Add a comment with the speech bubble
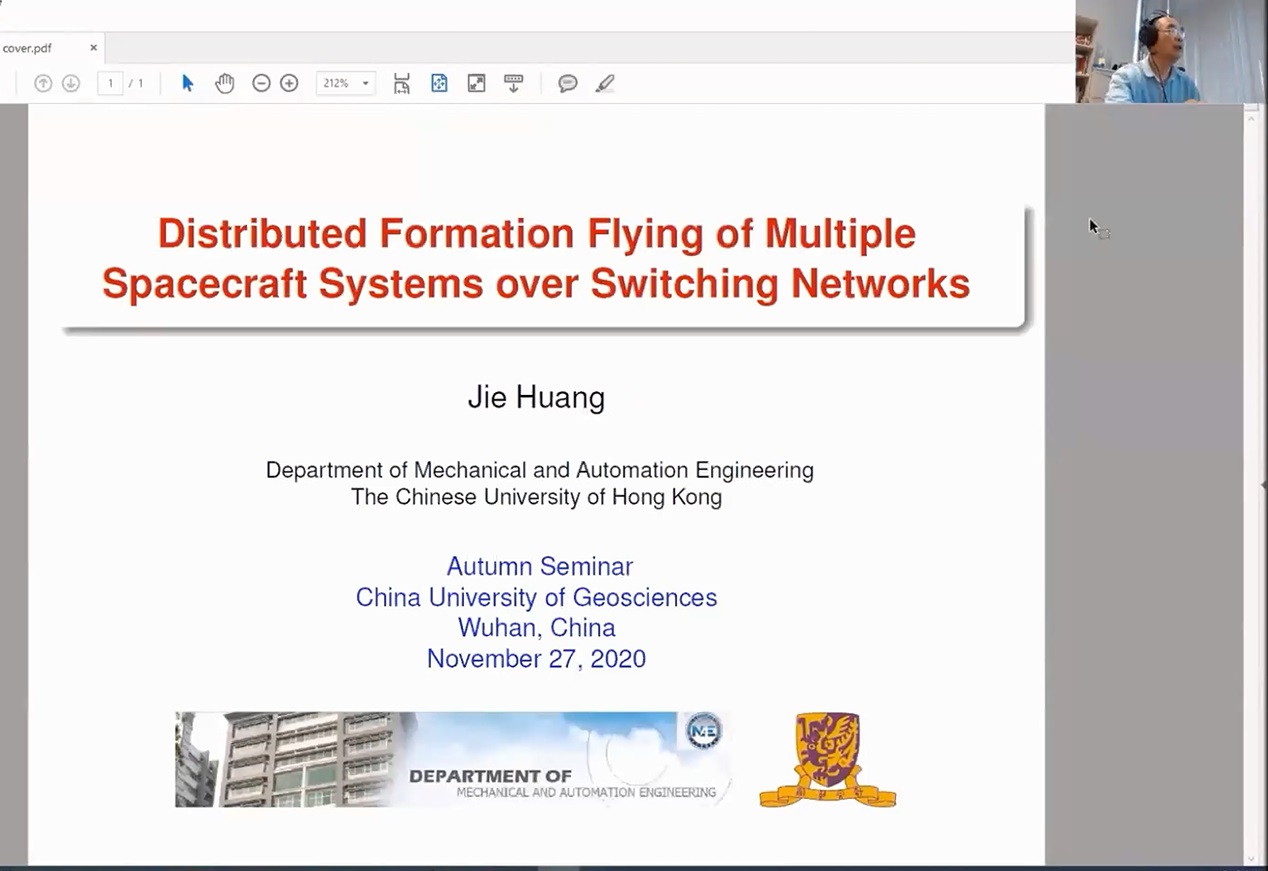Viewport: 1268px width, 871px height. tap(568, 84)
